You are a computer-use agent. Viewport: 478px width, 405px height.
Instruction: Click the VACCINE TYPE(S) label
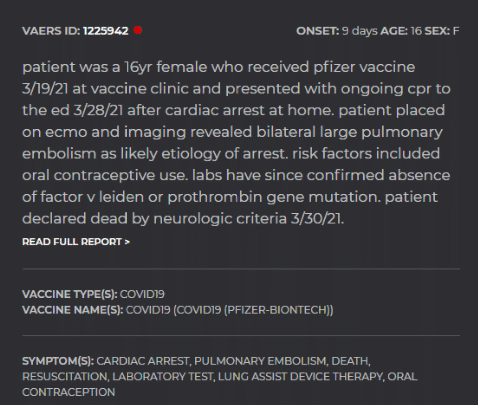pyautogui.click(x=70, y=294)
